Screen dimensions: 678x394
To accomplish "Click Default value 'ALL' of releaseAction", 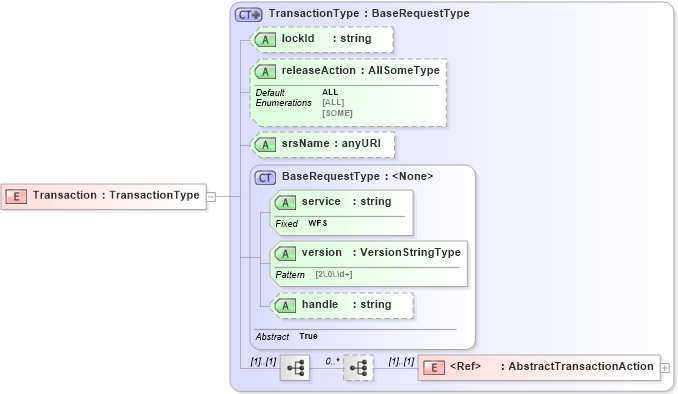I will [330, 92].
